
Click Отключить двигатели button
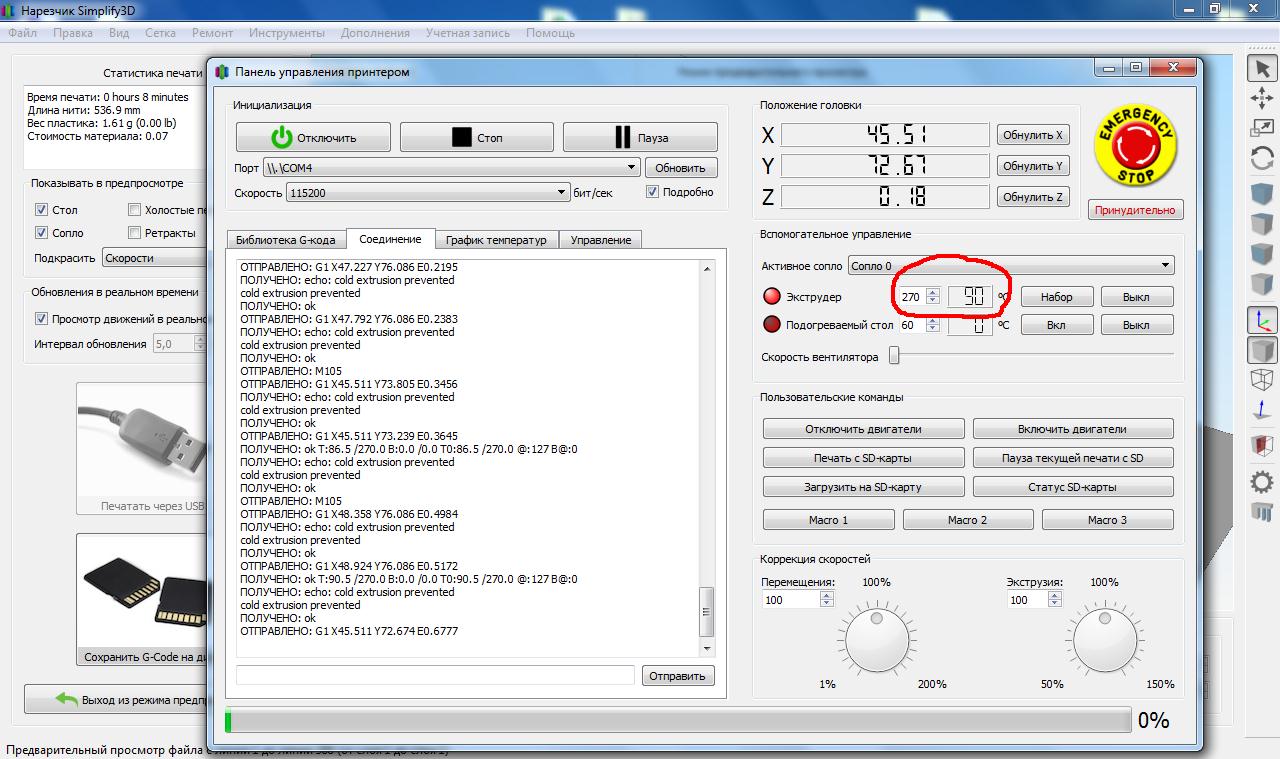pos(864,429)
